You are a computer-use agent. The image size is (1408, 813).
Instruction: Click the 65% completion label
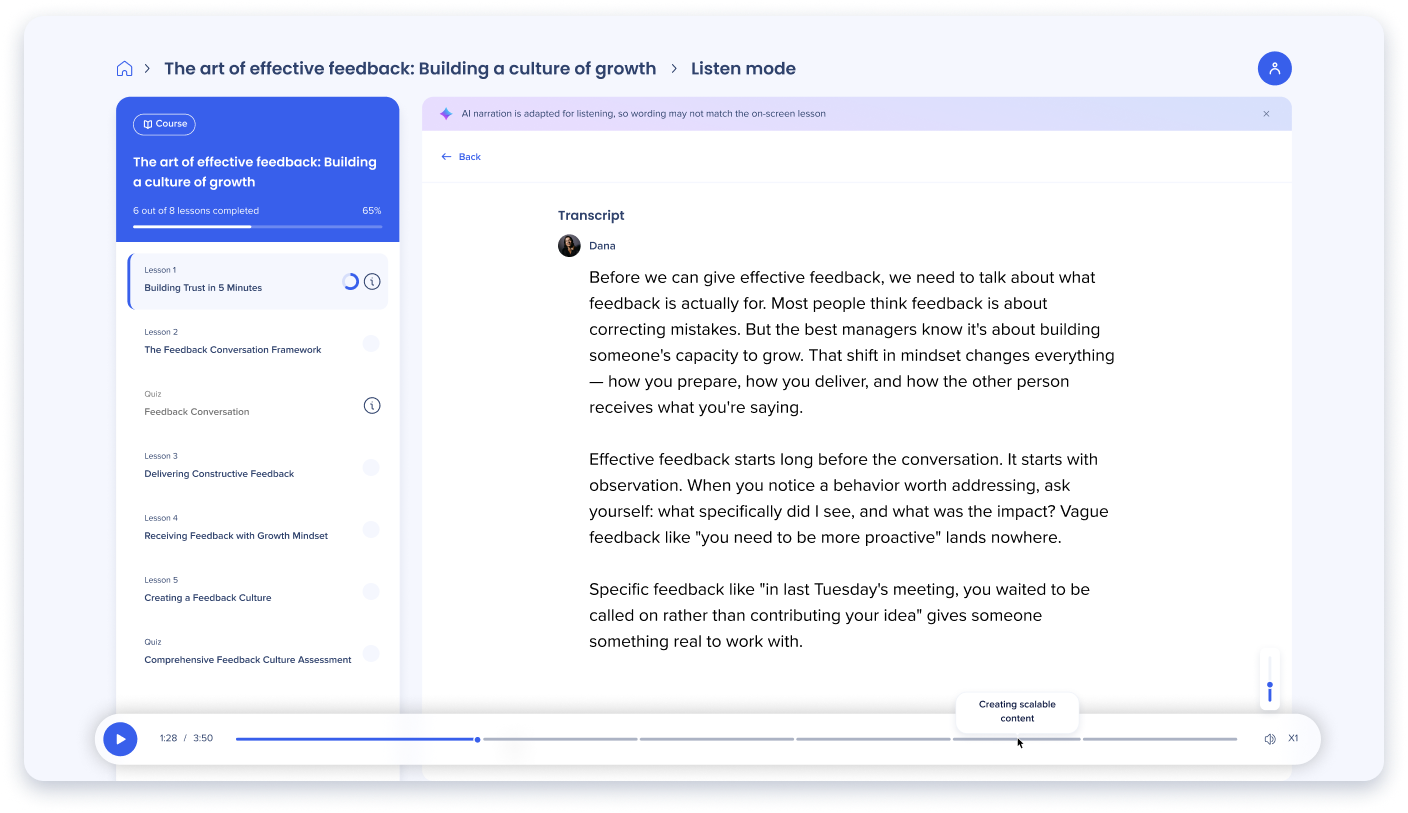pos(372,211)
